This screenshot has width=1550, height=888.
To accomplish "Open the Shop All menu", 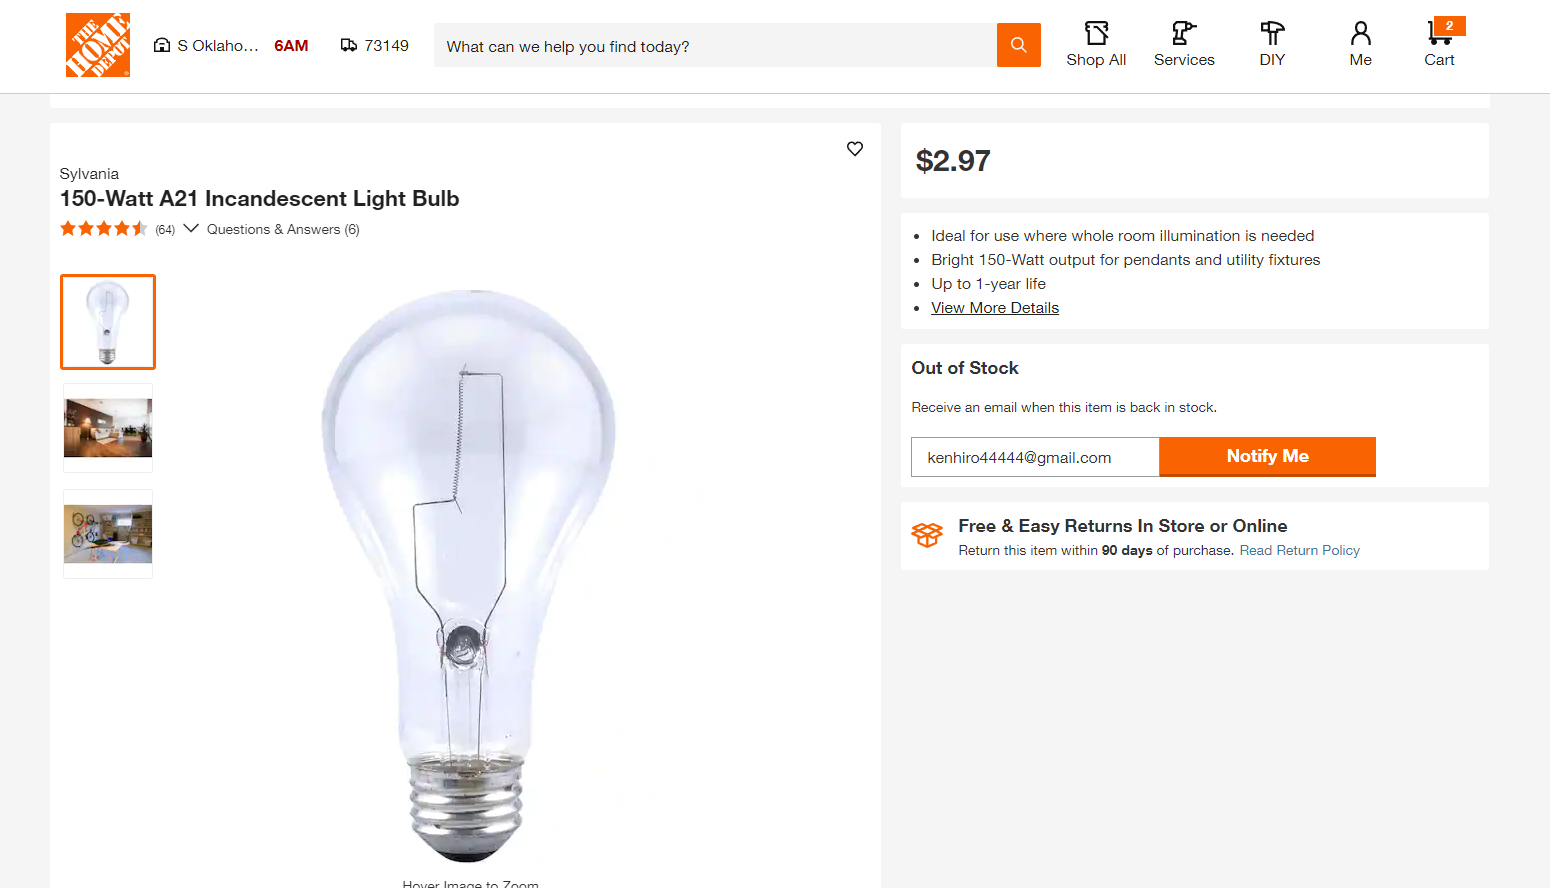I will (1096, 45).
